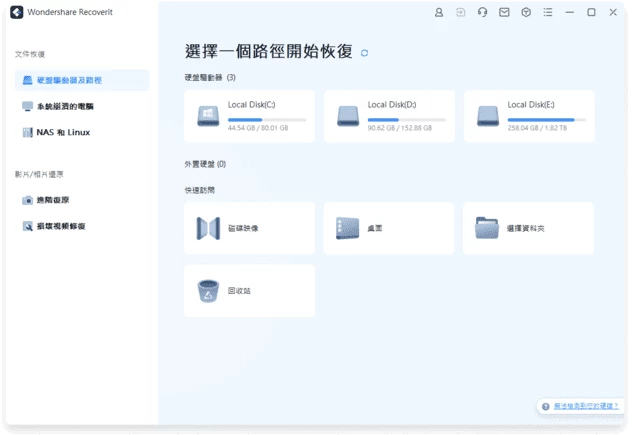Screen dimensions: 633x435
Task: Choose 磁碟映像 disk image option
Action: (250, 228)
